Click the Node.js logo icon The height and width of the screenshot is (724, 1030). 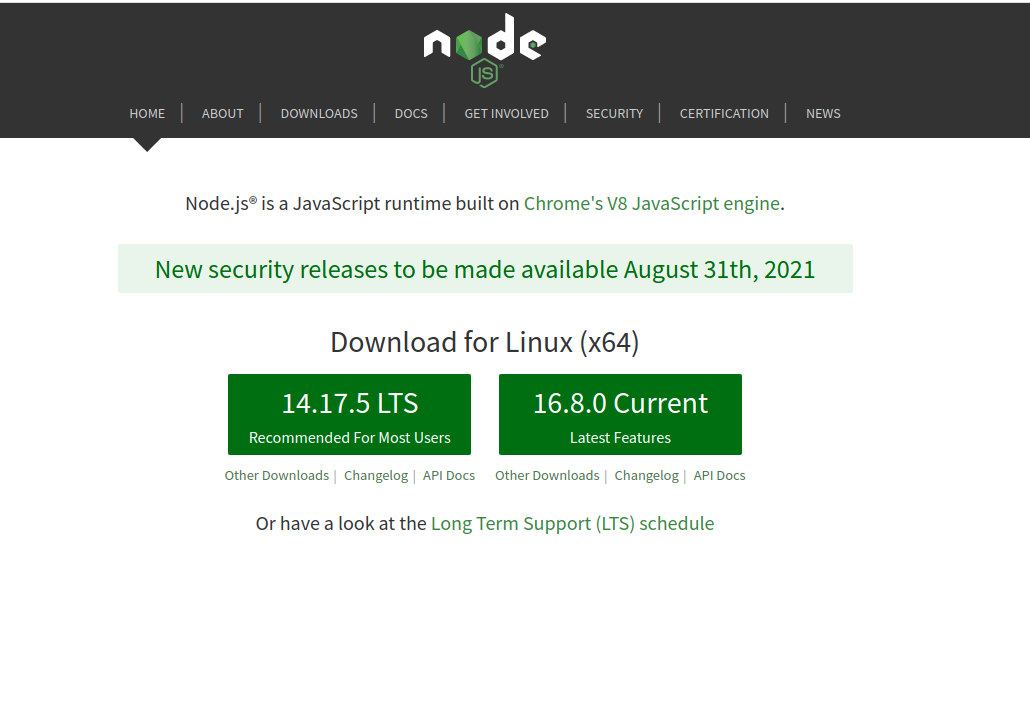[484, 50]
